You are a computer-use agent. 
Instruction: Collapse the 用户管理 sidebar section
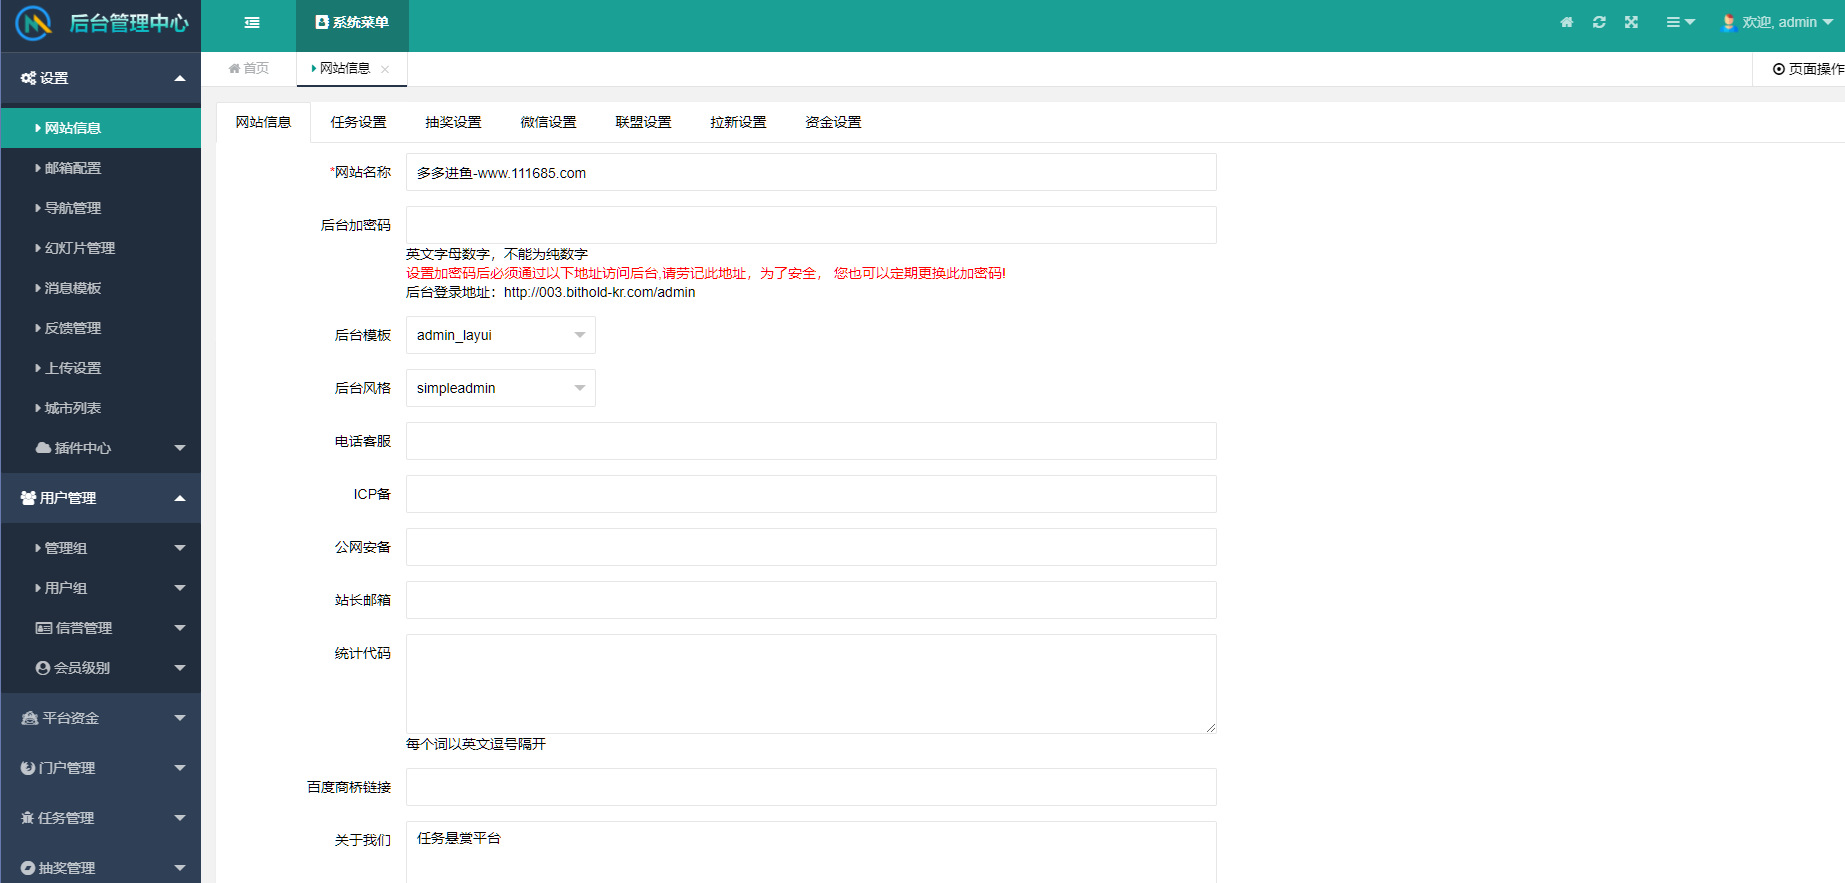[100, 498]
